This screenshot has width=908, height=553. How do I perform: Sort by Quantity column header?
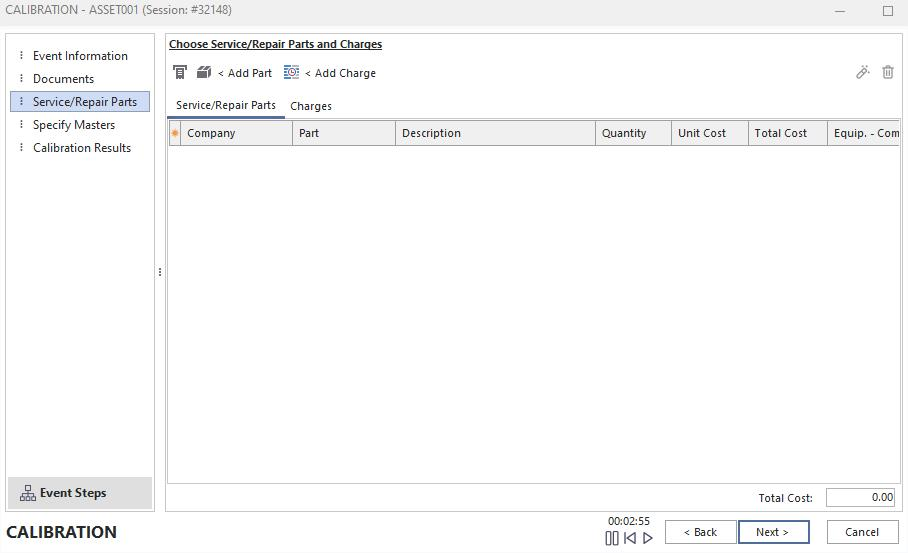[633, 133]
